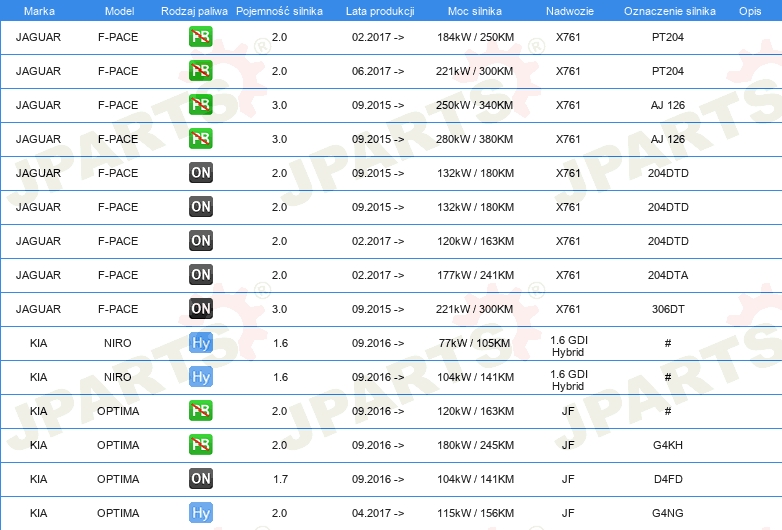The height and width of the screenshot is (530, 782).
Task: Click the Opis column header
Action: 749,10
